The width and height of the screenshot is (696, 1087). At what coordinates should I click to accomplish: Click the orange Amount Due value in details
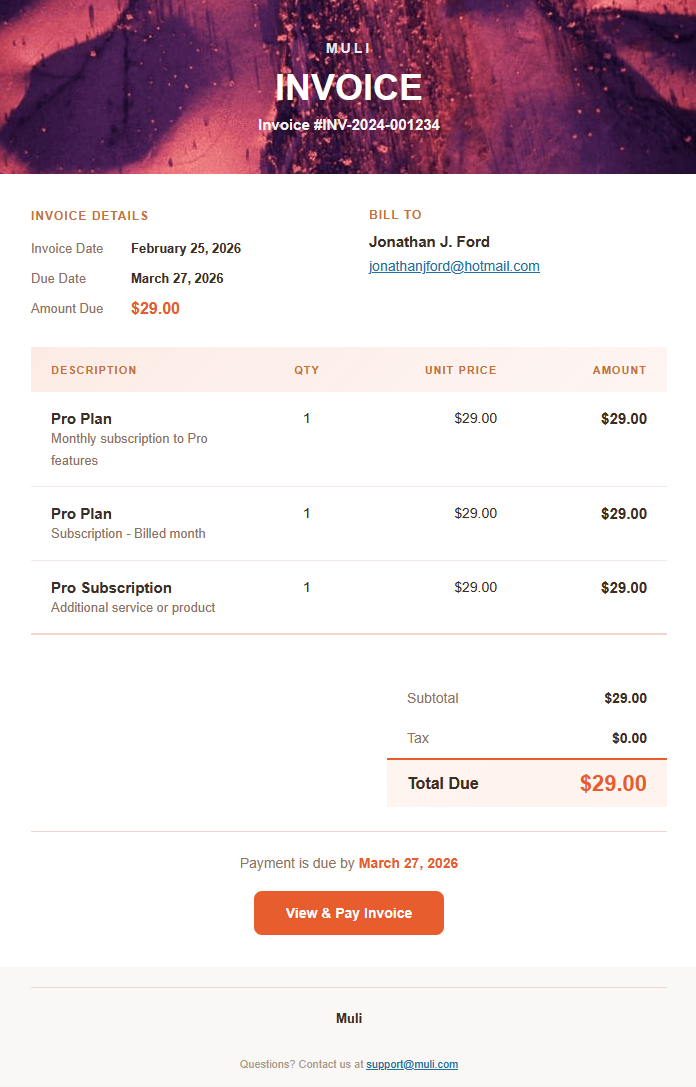(155, 308)
